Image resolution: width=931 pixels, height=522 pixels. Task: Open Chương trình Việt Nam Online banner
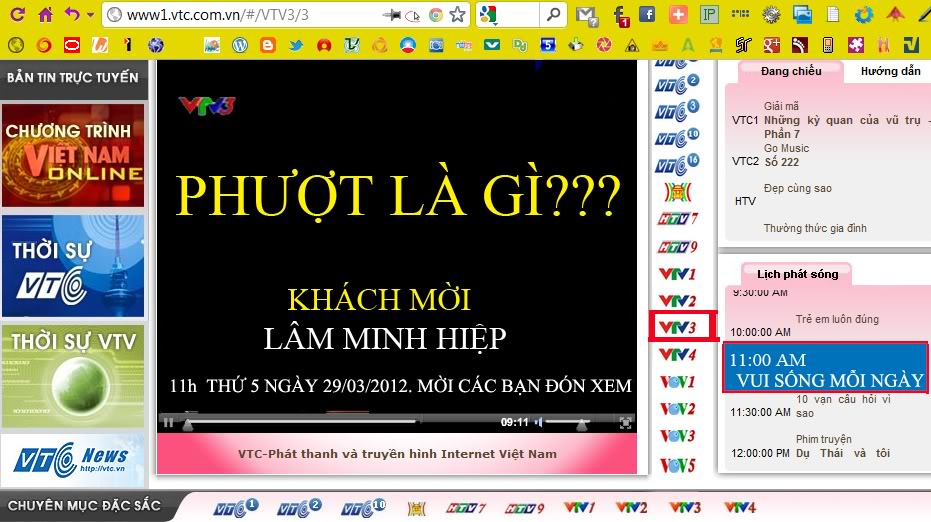(73, 156)
